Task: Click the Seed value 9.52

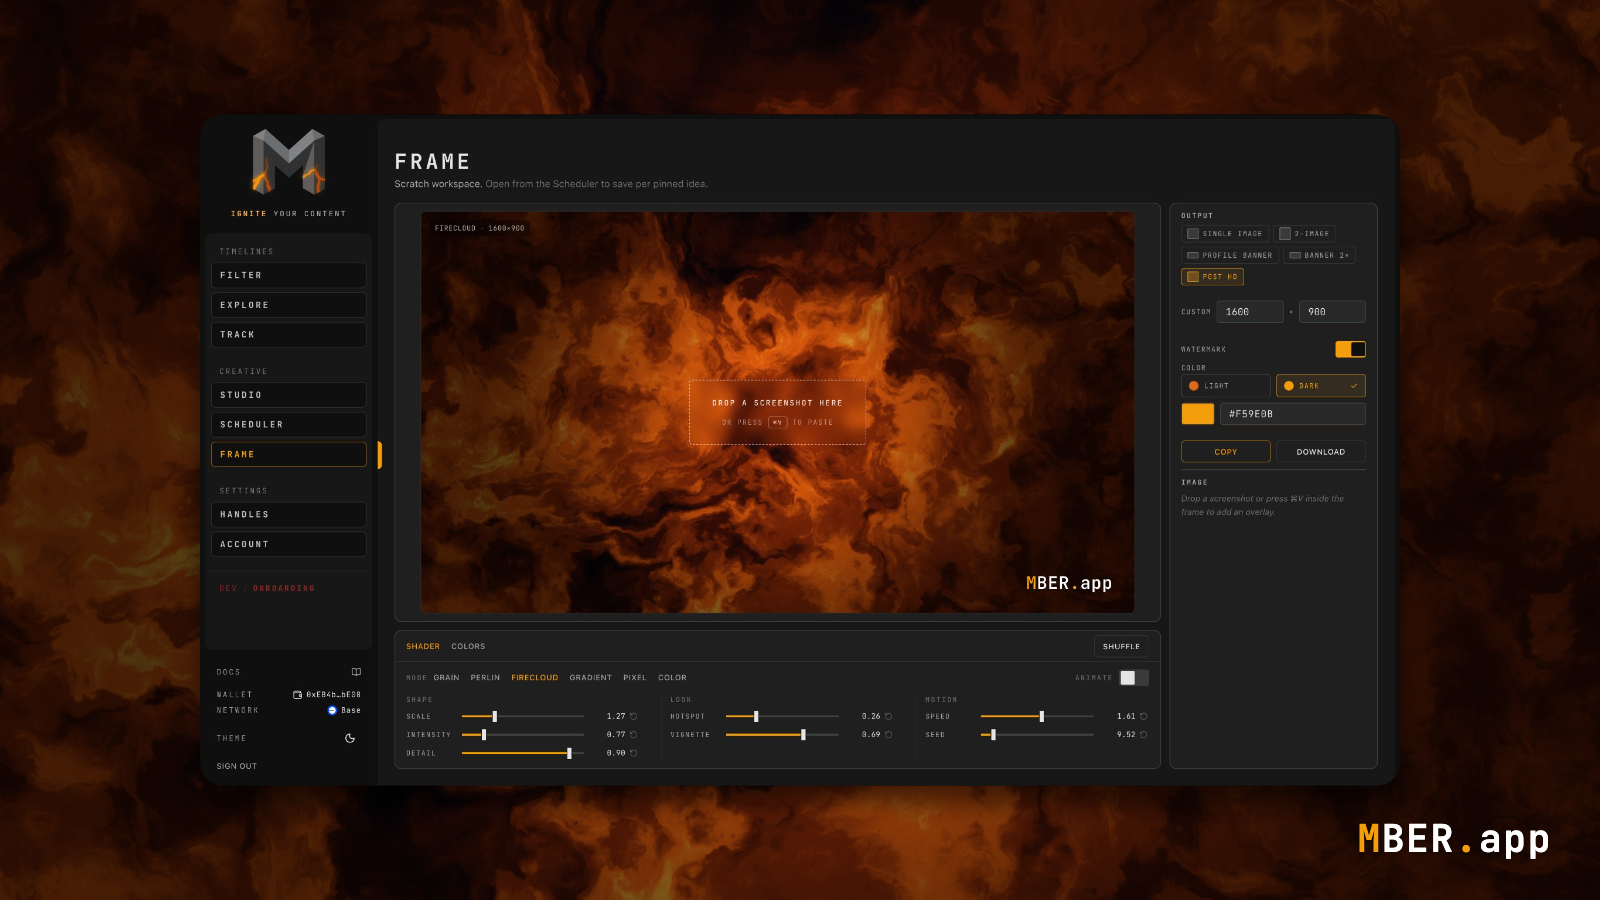Action: (1126, 734)
